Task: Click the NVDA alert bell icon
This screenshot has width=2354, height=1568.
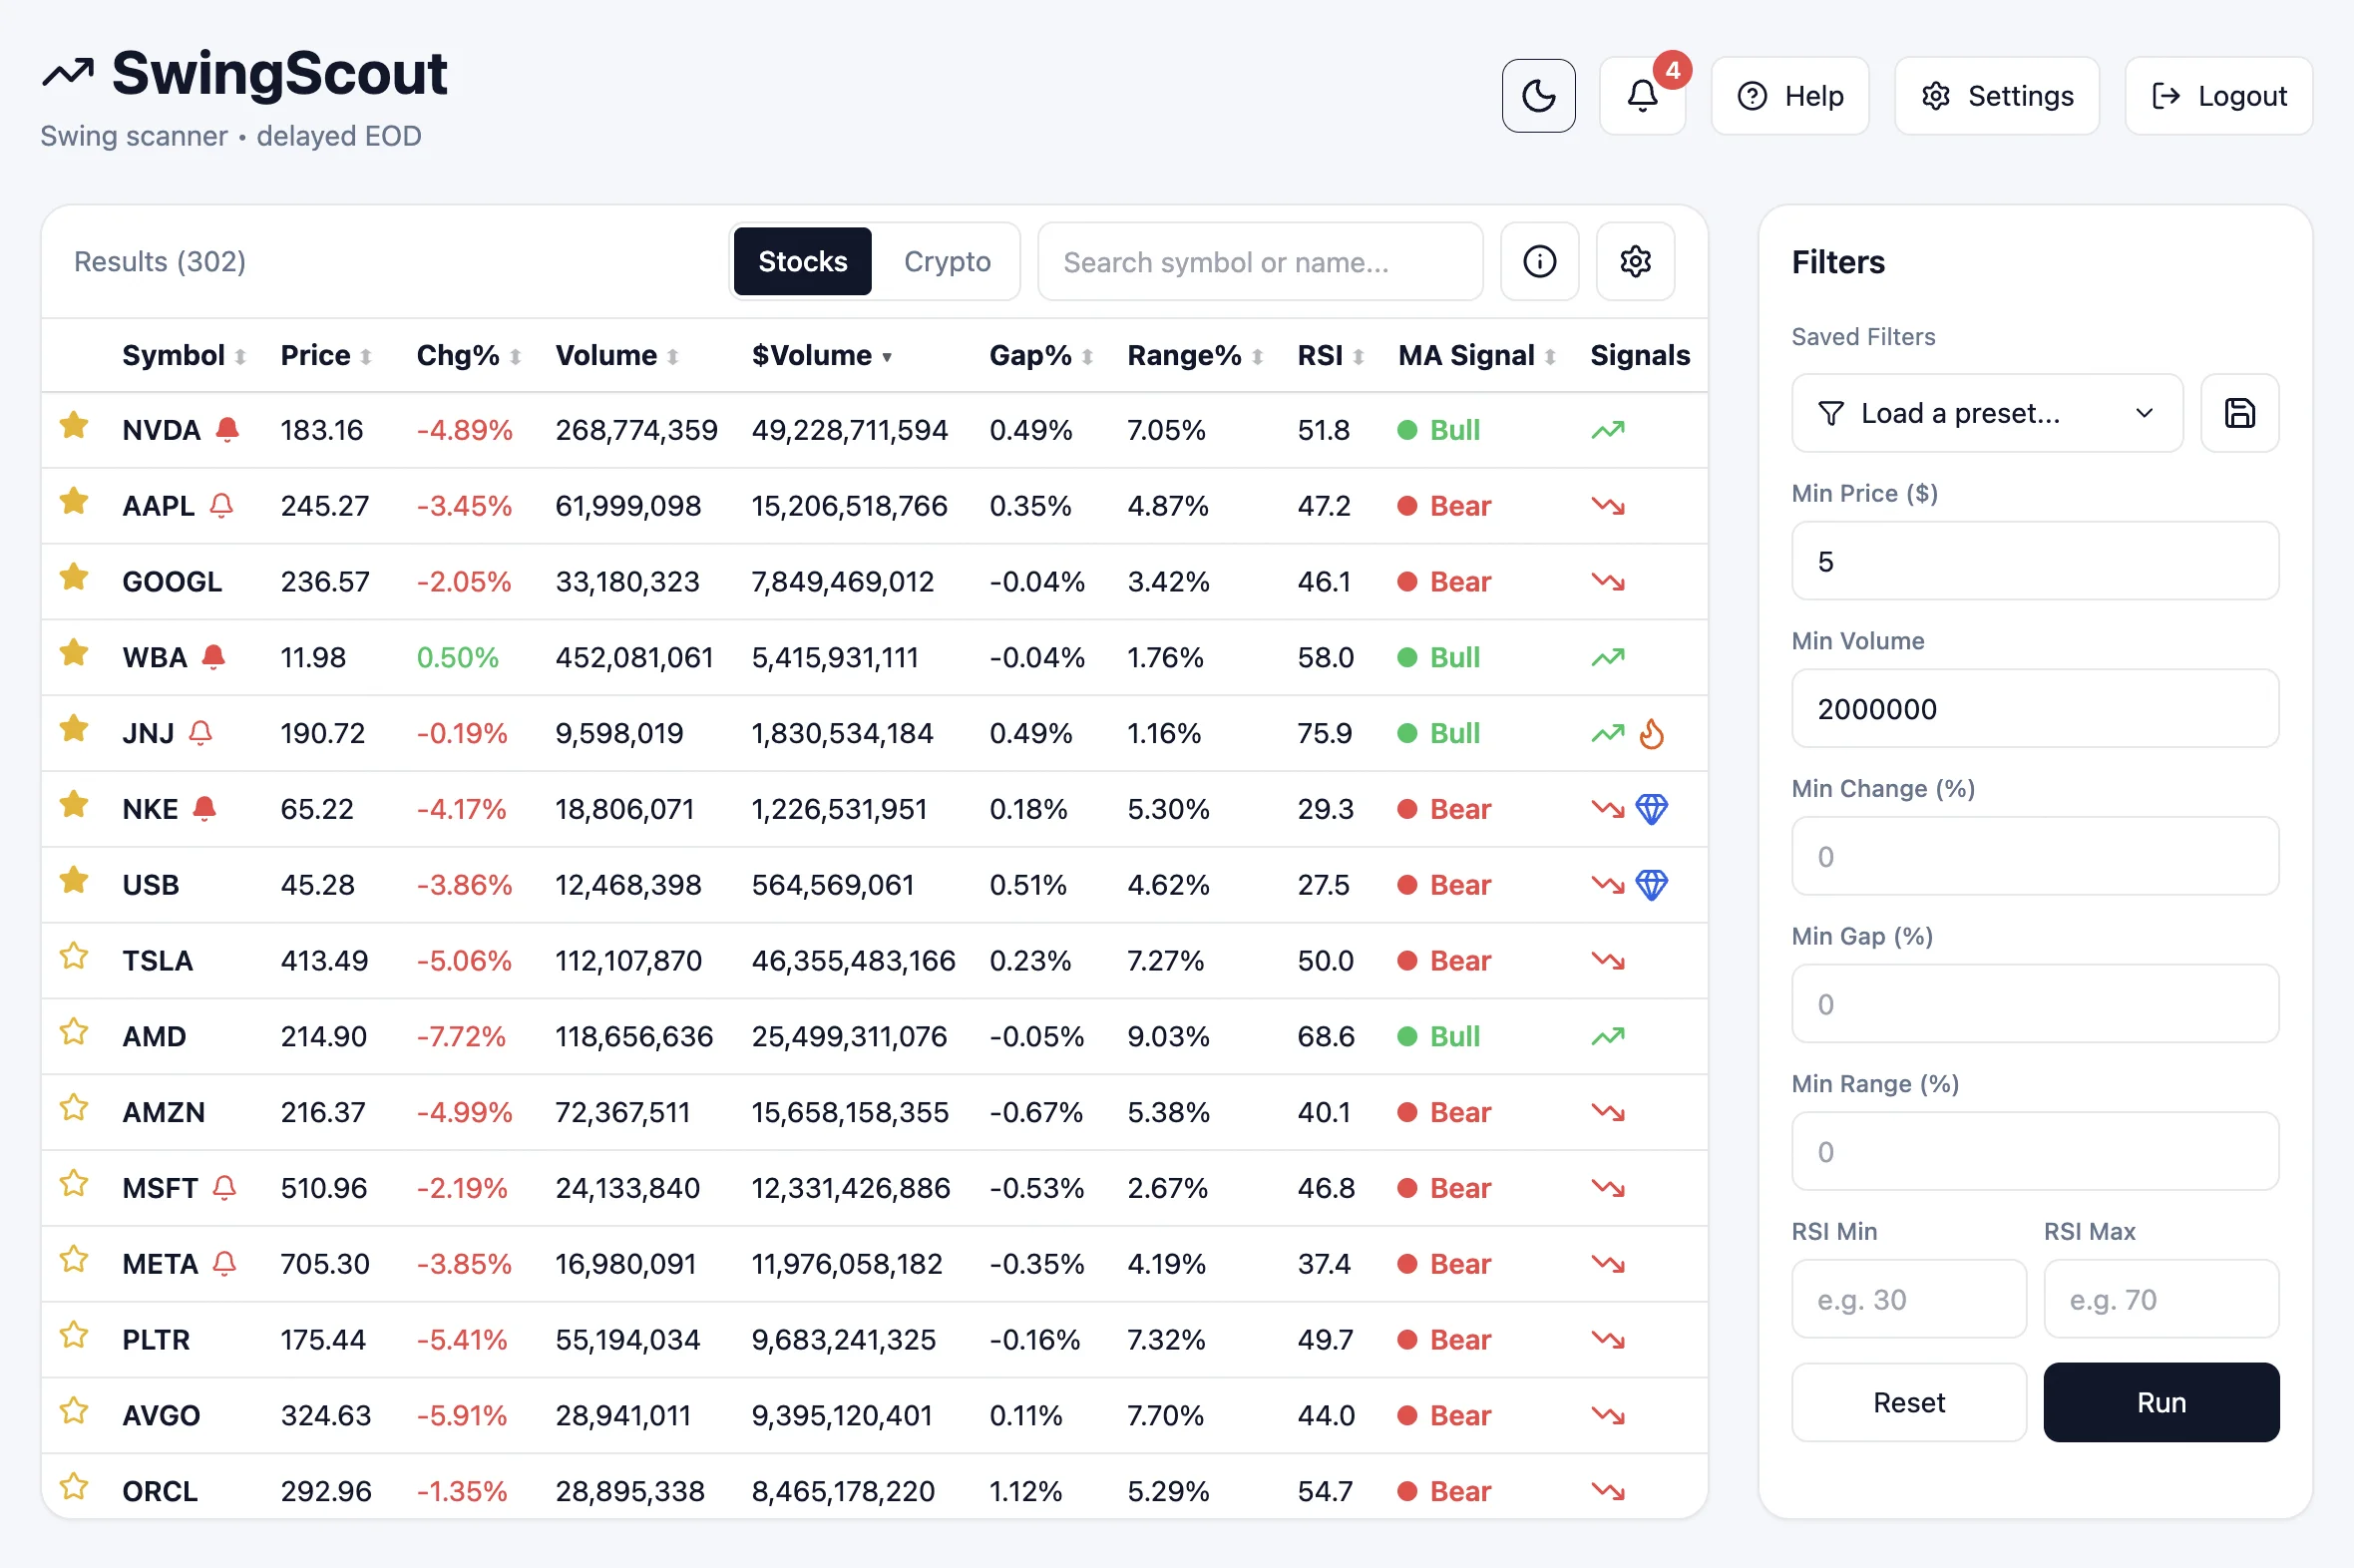Action: [228, 430]
